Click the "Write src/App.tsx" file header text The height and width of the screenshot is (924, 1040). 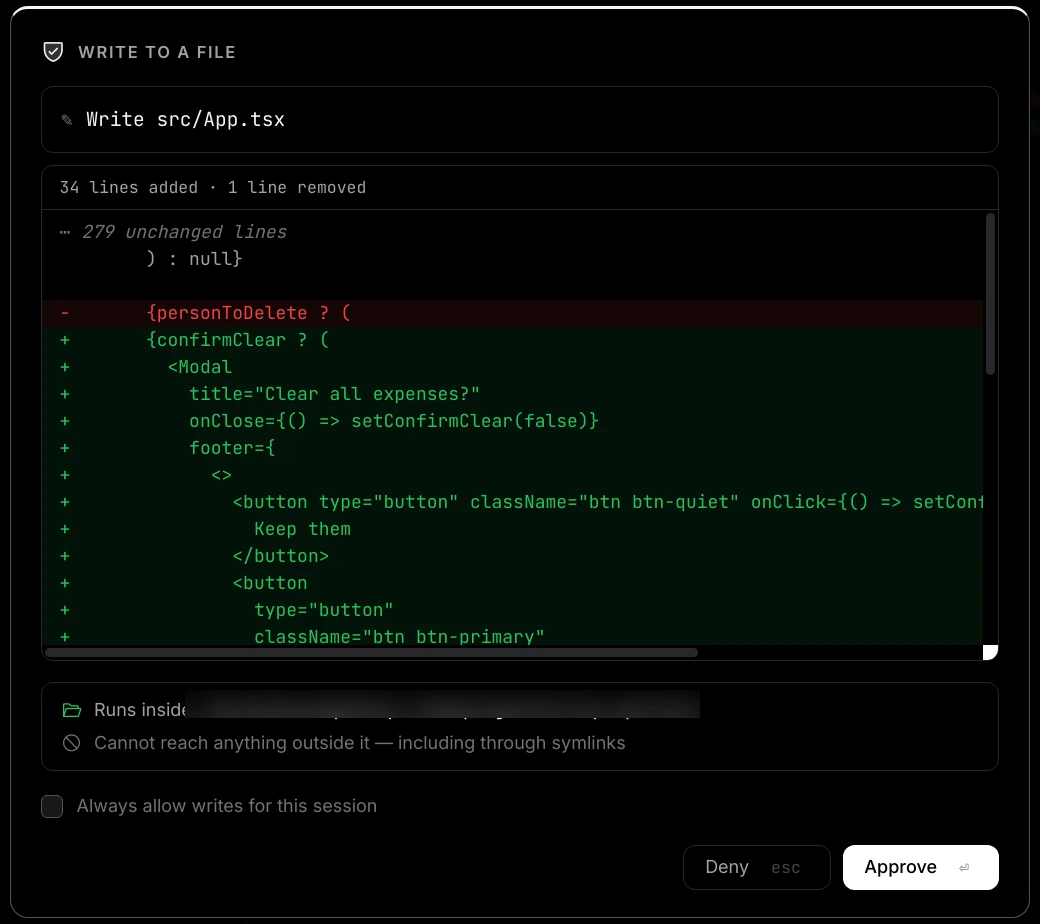[x=186, y=119]
